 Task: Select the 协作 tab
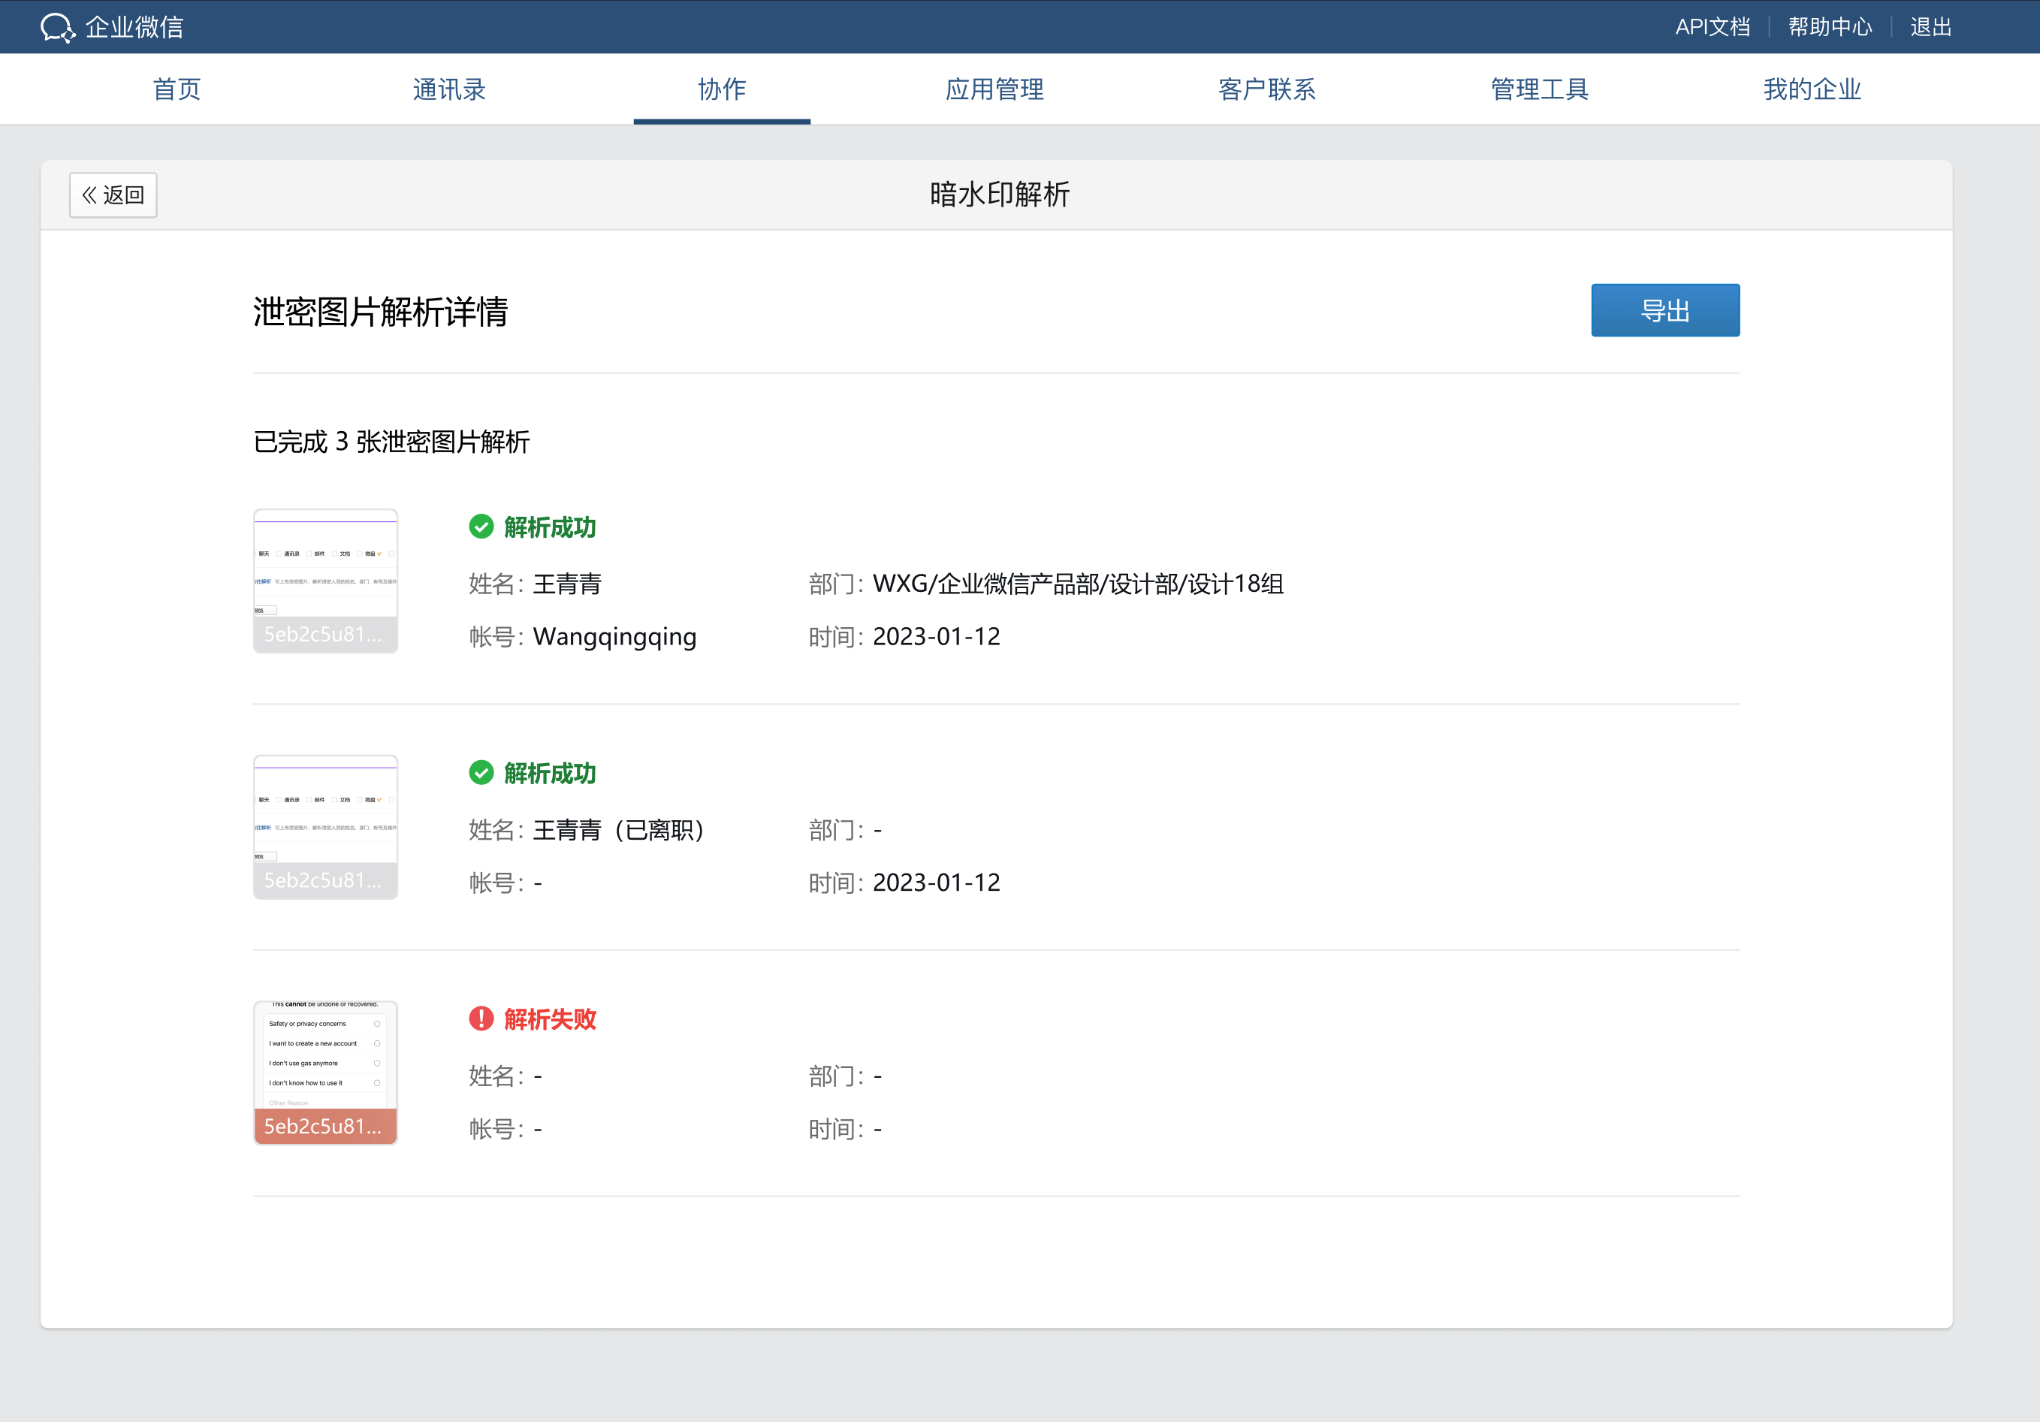tap(721, 89)
